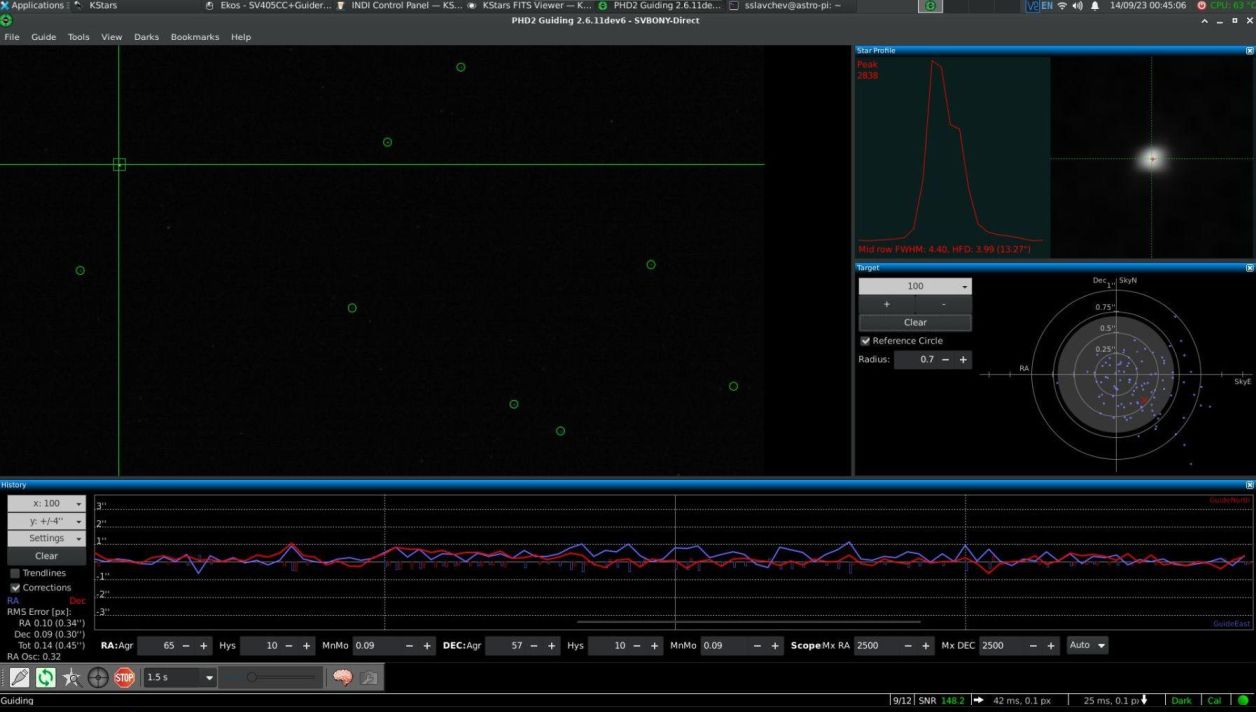This screenshot has width=1256, height=712.
Task: Enable the Trendlines checkbox
Action: (15, 573)
